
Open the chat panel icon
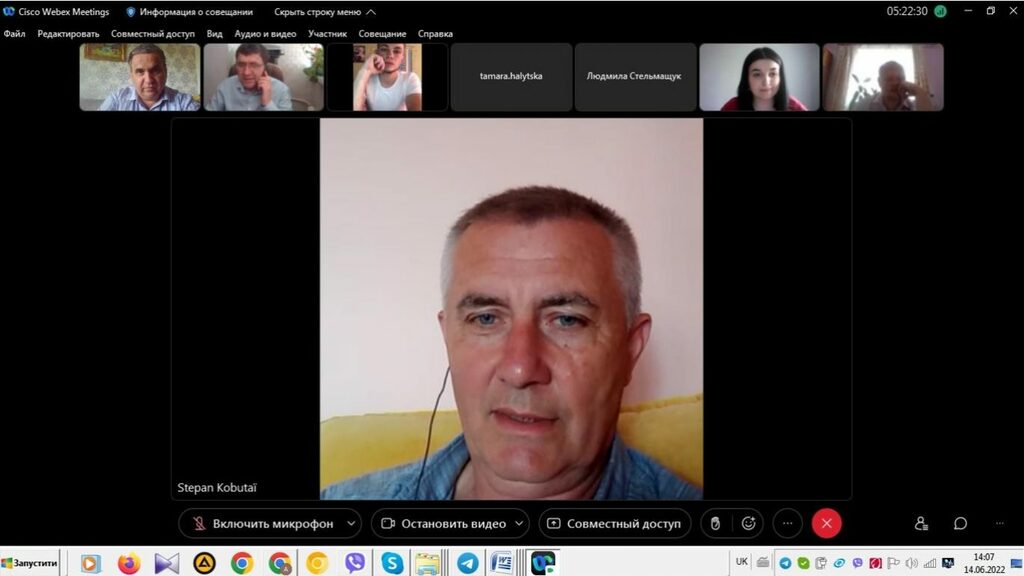point(960,523)
